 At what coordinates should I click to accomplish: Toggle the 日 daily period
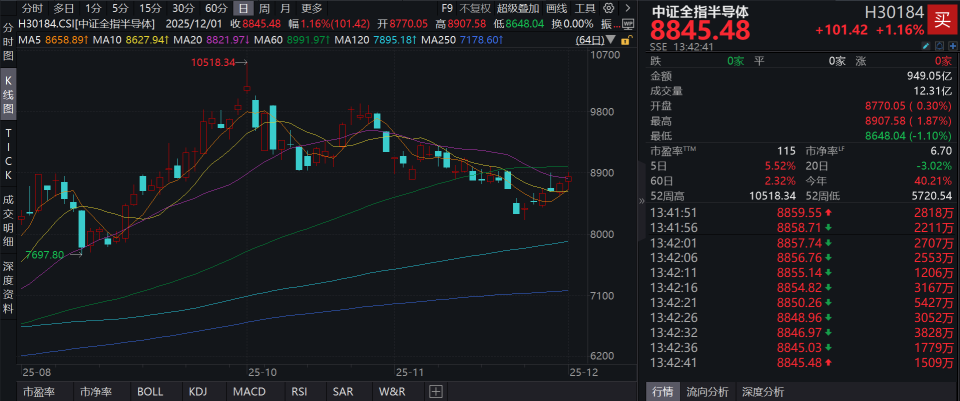pos(244,9)
